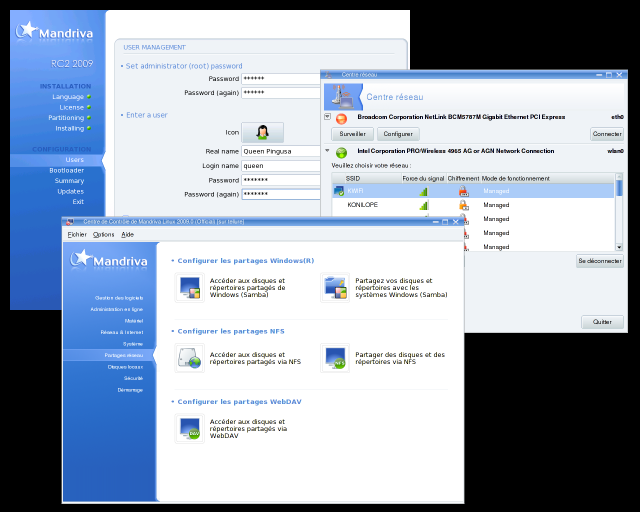Open the Options menu
This screenshot has width=640, height=512.
point(104,235)
